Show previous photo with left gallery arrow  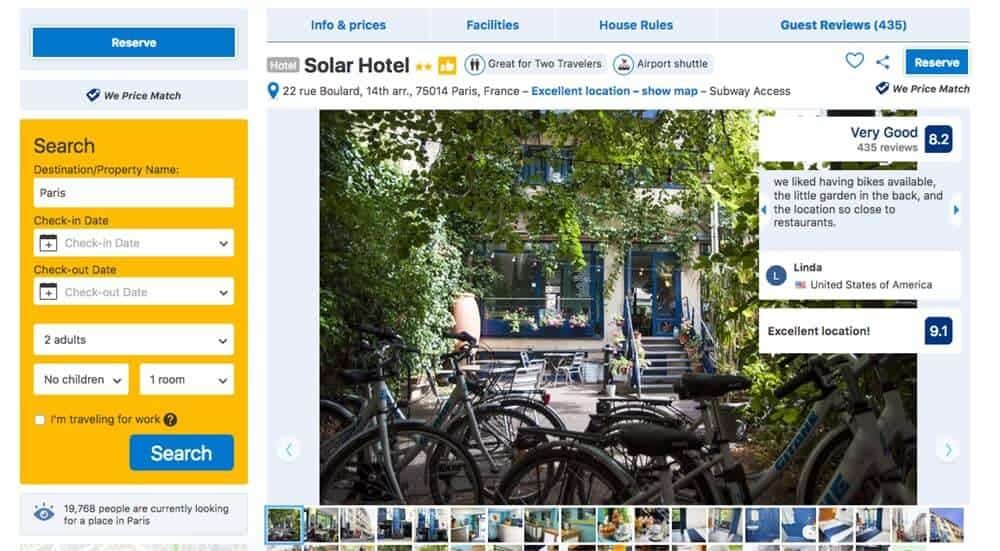(x=289, y=450)
